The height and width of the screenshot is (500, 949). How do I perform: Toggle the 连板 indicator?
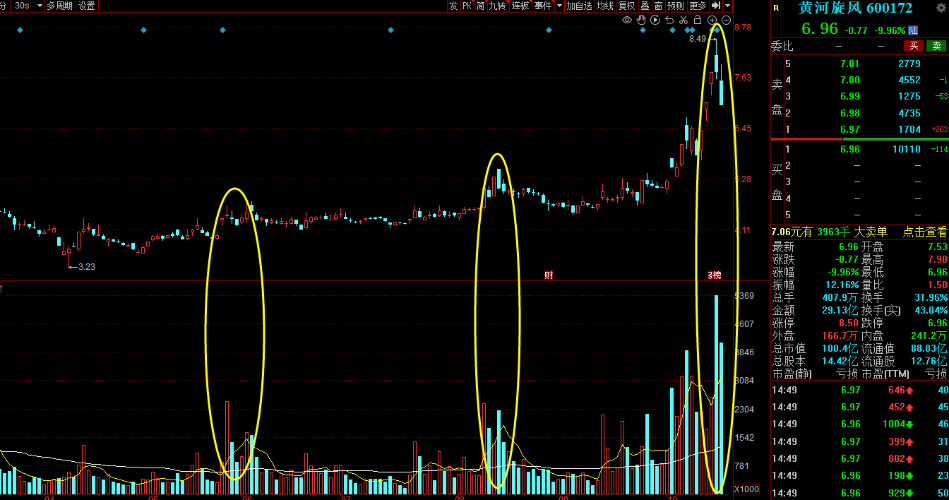[520, 5]
